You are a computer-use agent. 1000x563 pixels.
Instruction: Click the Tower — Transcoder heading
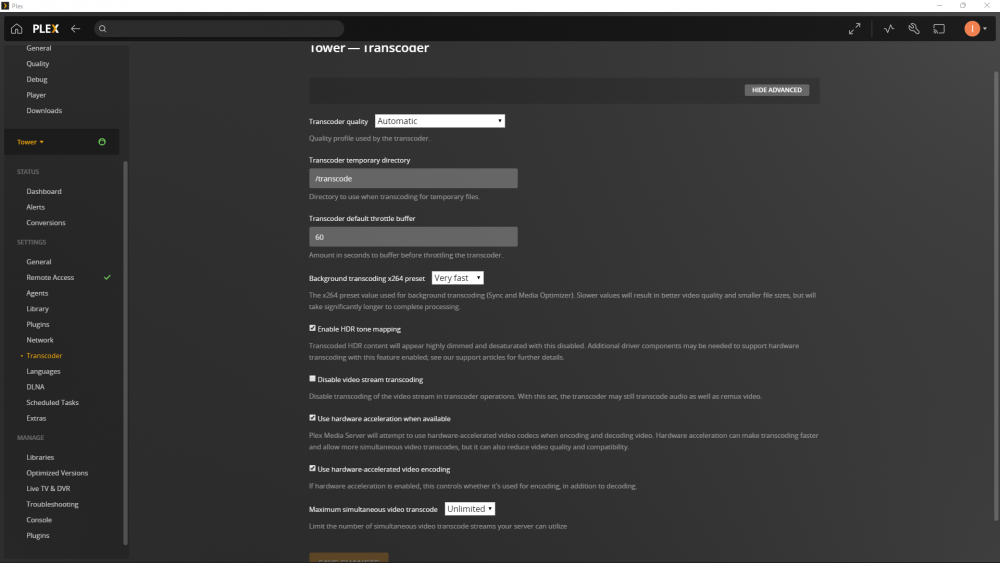pyautogui.click(x=369, y=48)
